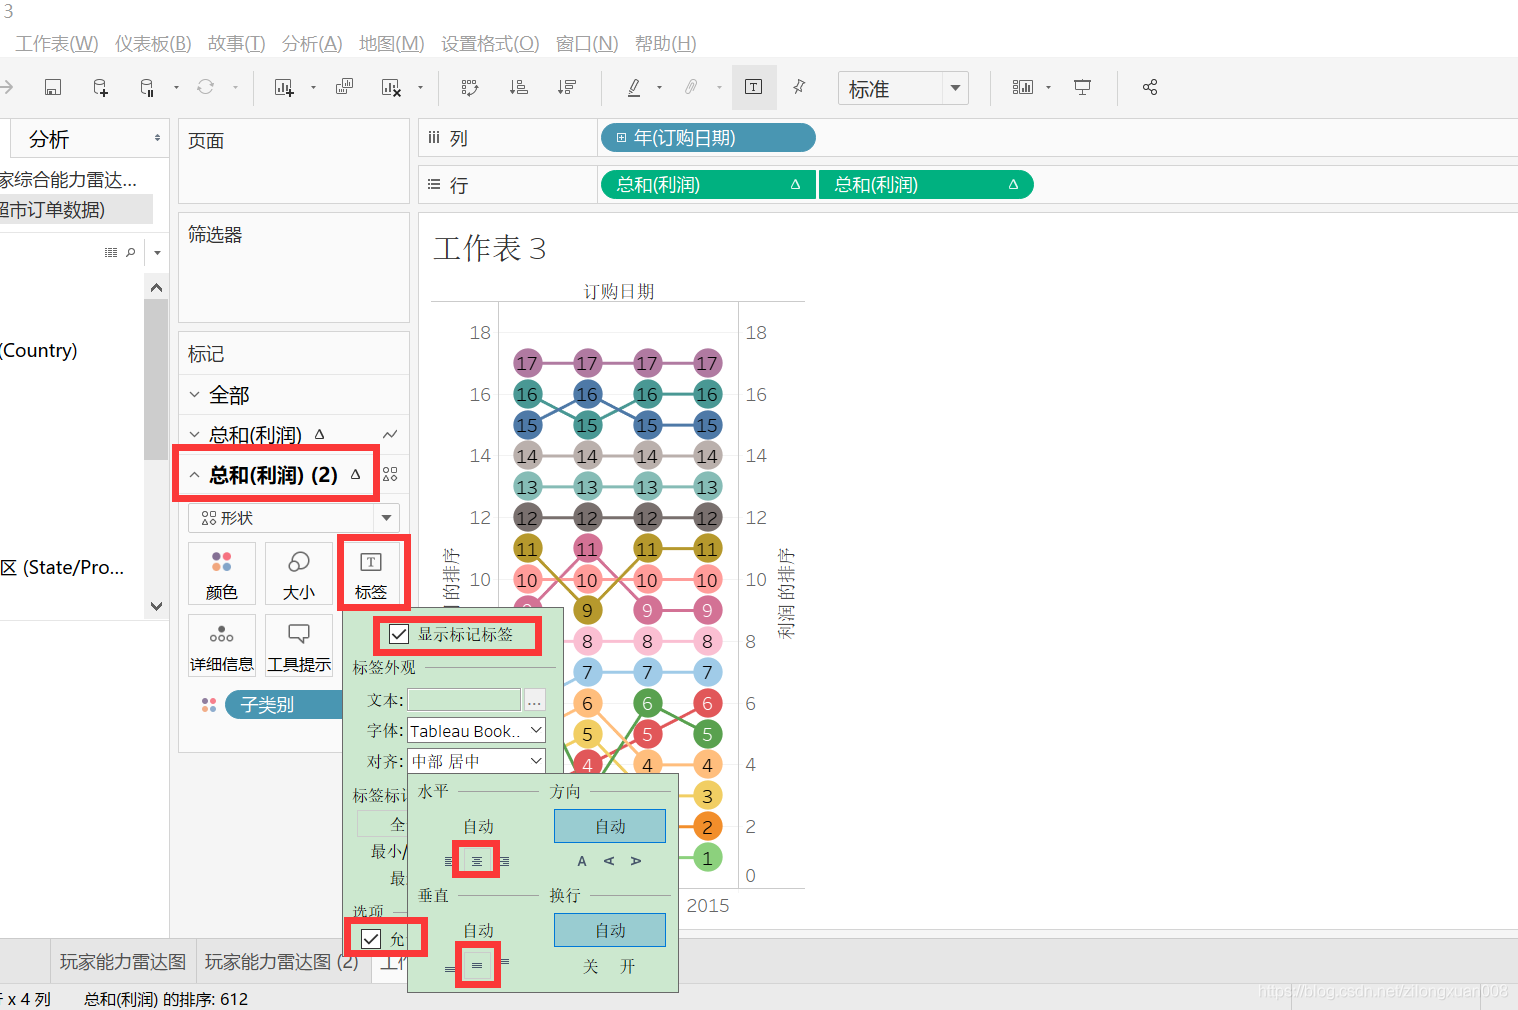Click the green 年(订购日期) Columns pill
This screenshot has width=1518, height=1010.
click(x=707, y=137)
